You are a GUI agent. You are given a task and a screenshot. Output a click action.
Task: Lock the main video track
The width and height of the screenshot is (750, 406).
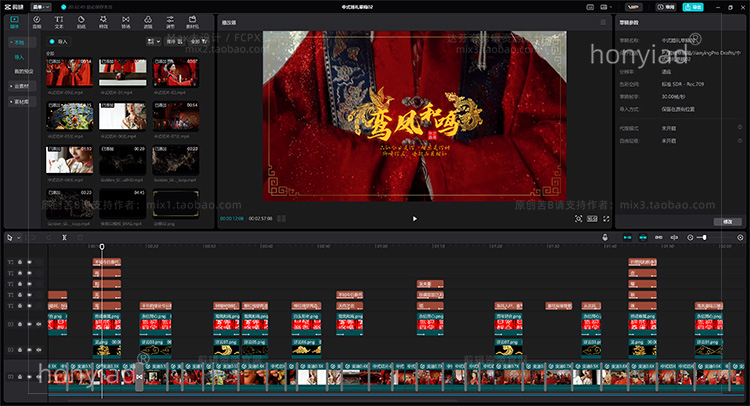[x=20, y=376]
